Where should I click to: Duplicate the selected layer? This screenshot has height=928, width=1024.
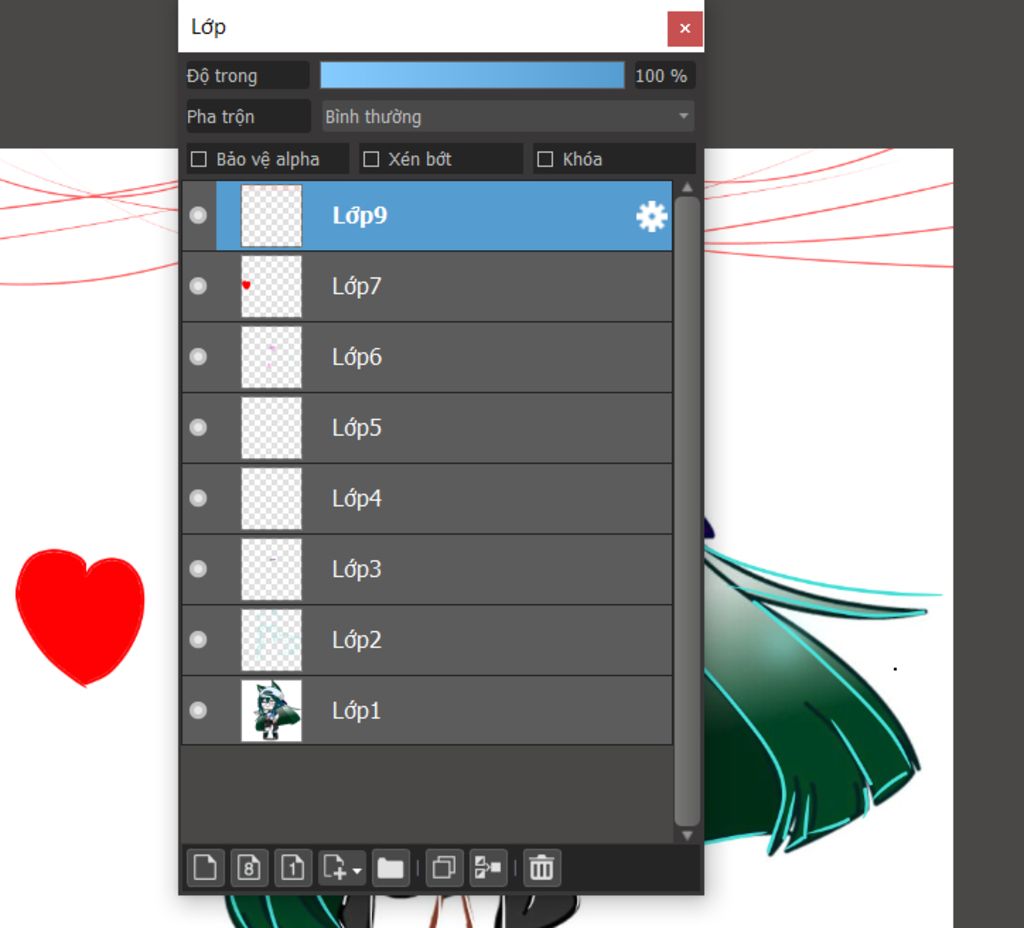click(444, 868)
